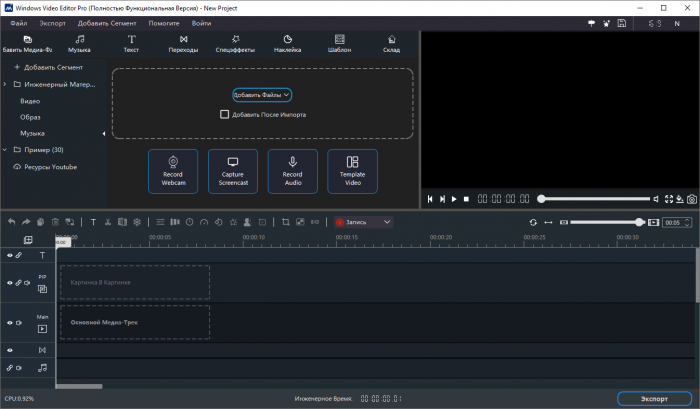Screen dimensions: 700x409
Task: Mute the Main track speaker icon
Action: click(19, 323)
